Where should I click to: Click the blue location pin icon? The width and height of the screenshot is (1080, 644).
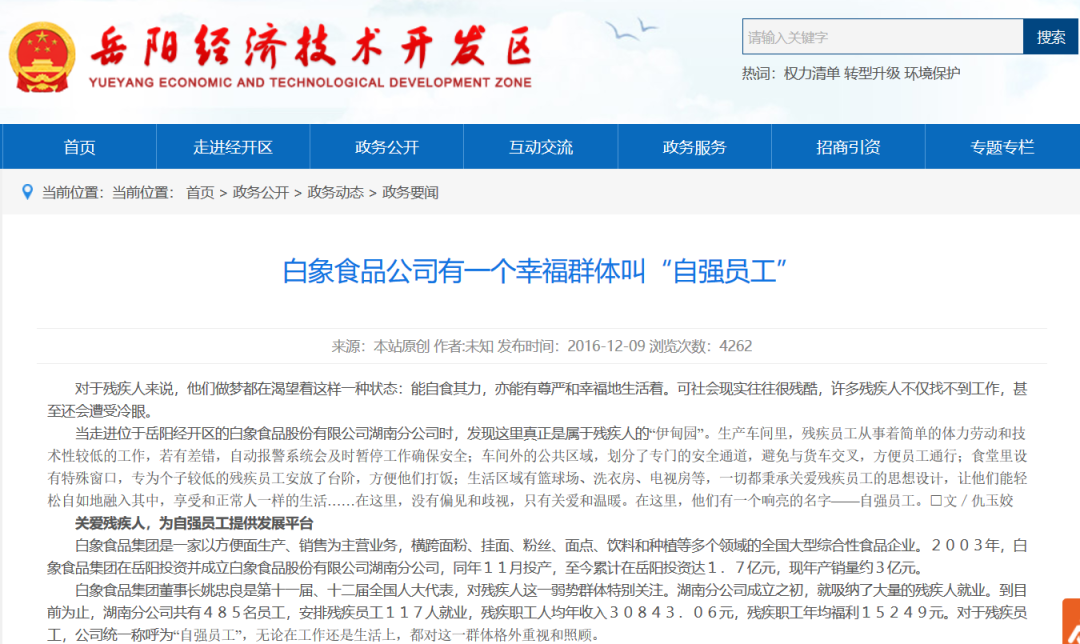click(28, 192)
